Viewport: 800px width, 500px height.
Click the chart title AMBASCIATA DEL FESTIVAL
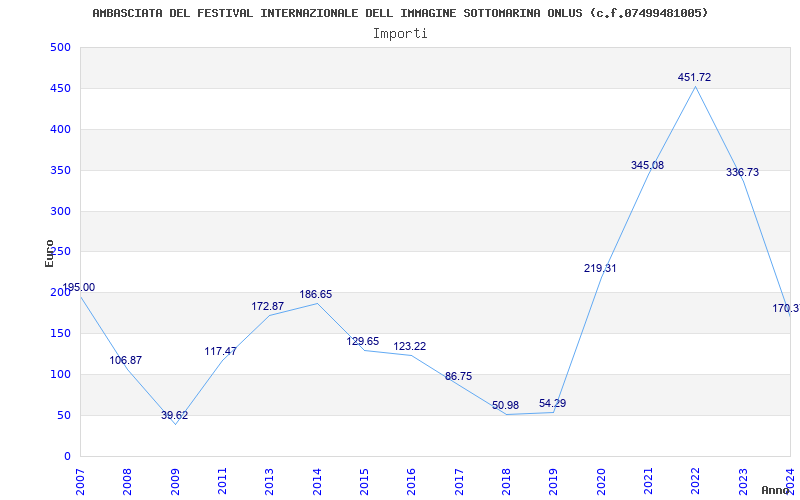click(x=401, y=13)
